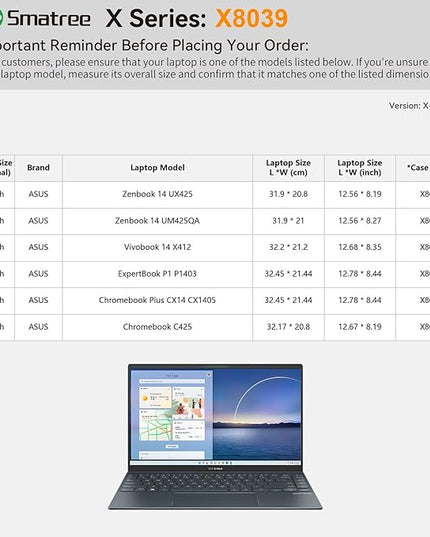Click the Important Reminder heading text
Image resolution: width=430 pixels, height=537 pixels.
154,46
